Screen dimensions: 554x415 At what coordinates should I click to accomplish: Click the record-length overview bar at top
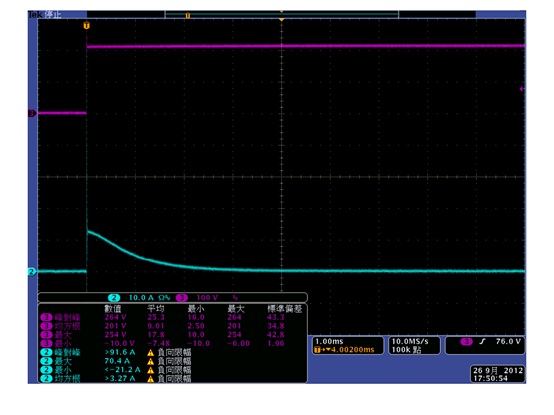[282, 15]
